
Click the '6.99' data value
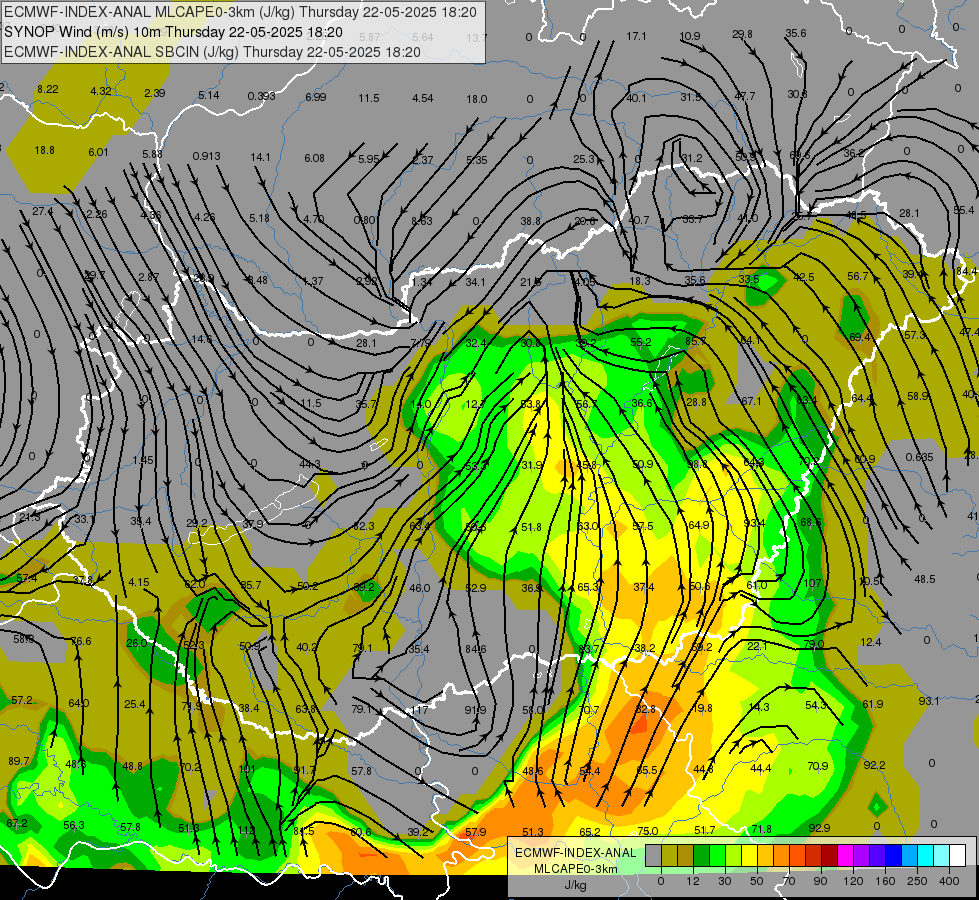[x=315, y=97]
